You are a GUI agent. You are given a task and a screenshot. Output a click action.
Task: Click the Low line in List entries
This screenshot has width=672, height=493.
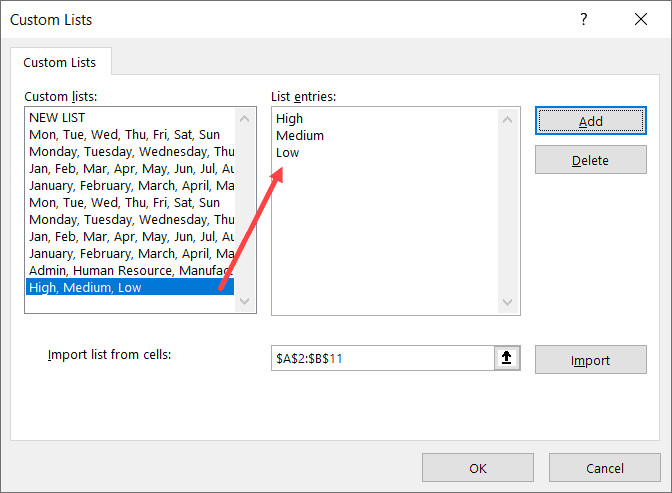[x=288, y=153]
